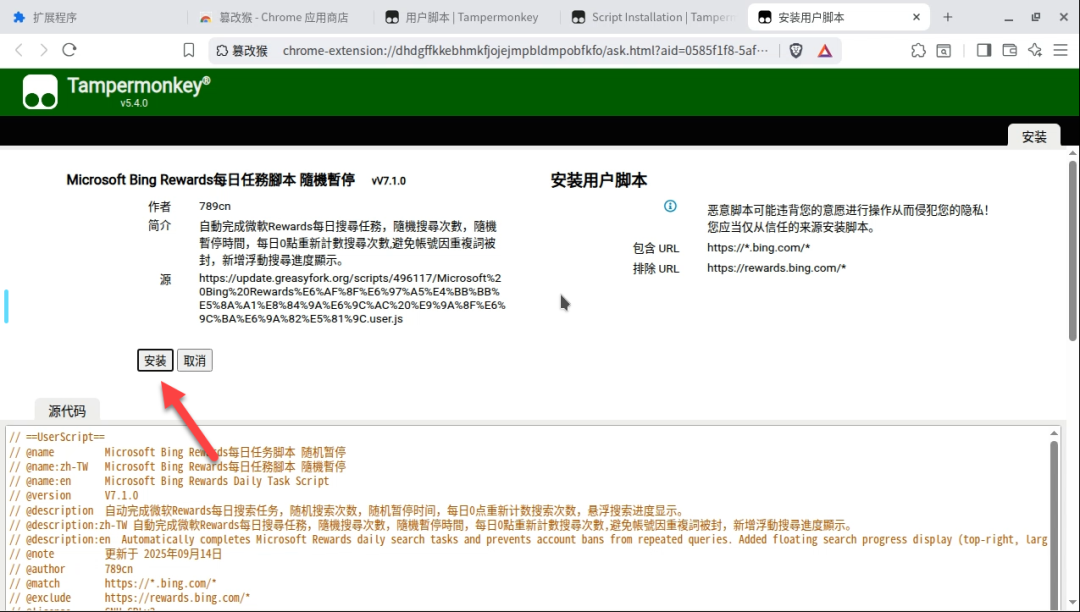Click the @version V7.1.0 source line
The width and height of the screenshot is (1080, 612).
74,496
